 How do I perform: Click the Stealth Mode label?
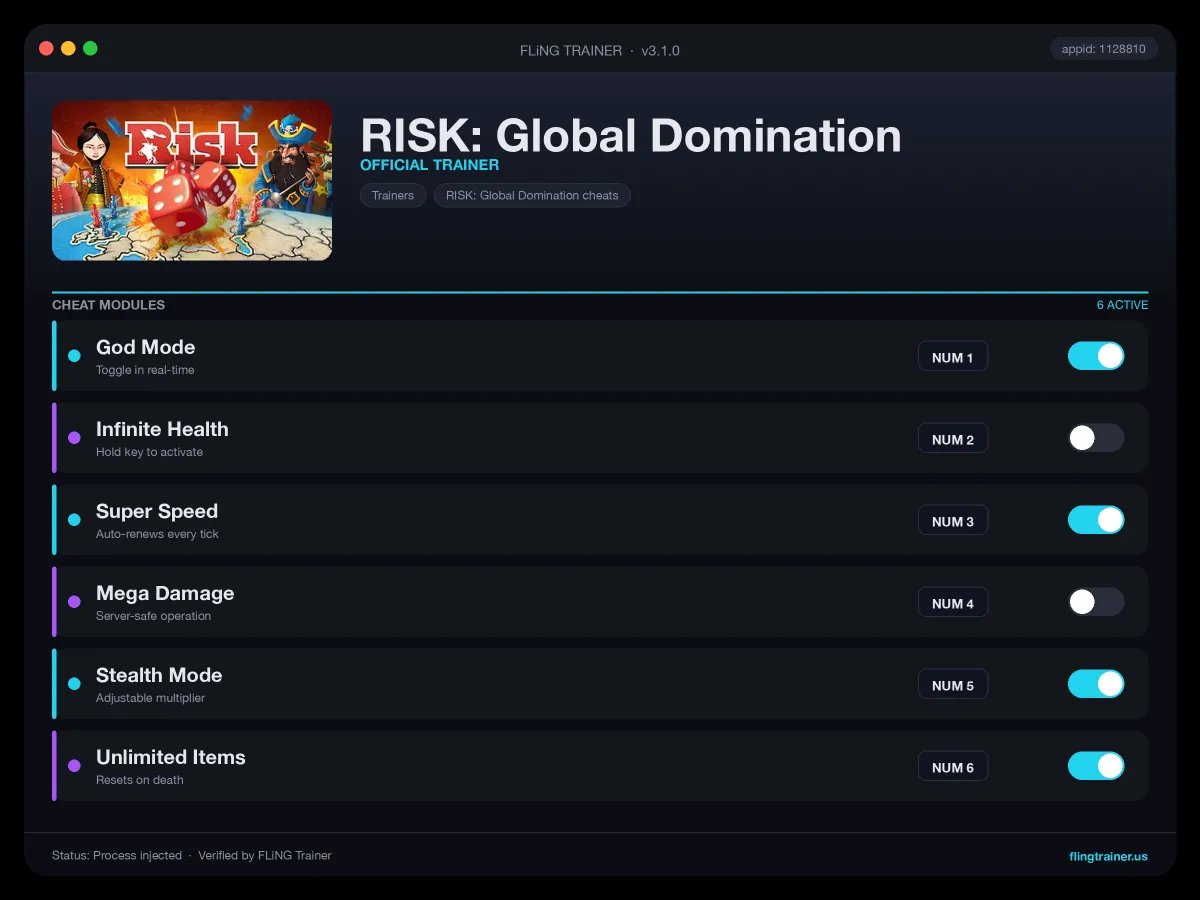click(159, 675)
